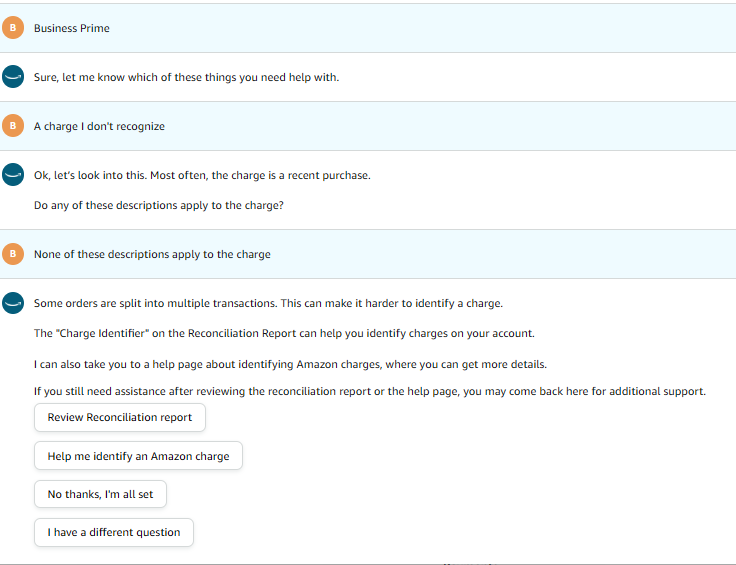The height and width of the screenshot is (565, 736).
Task: Select the Business Prime message text
Action: pos(72,28)
